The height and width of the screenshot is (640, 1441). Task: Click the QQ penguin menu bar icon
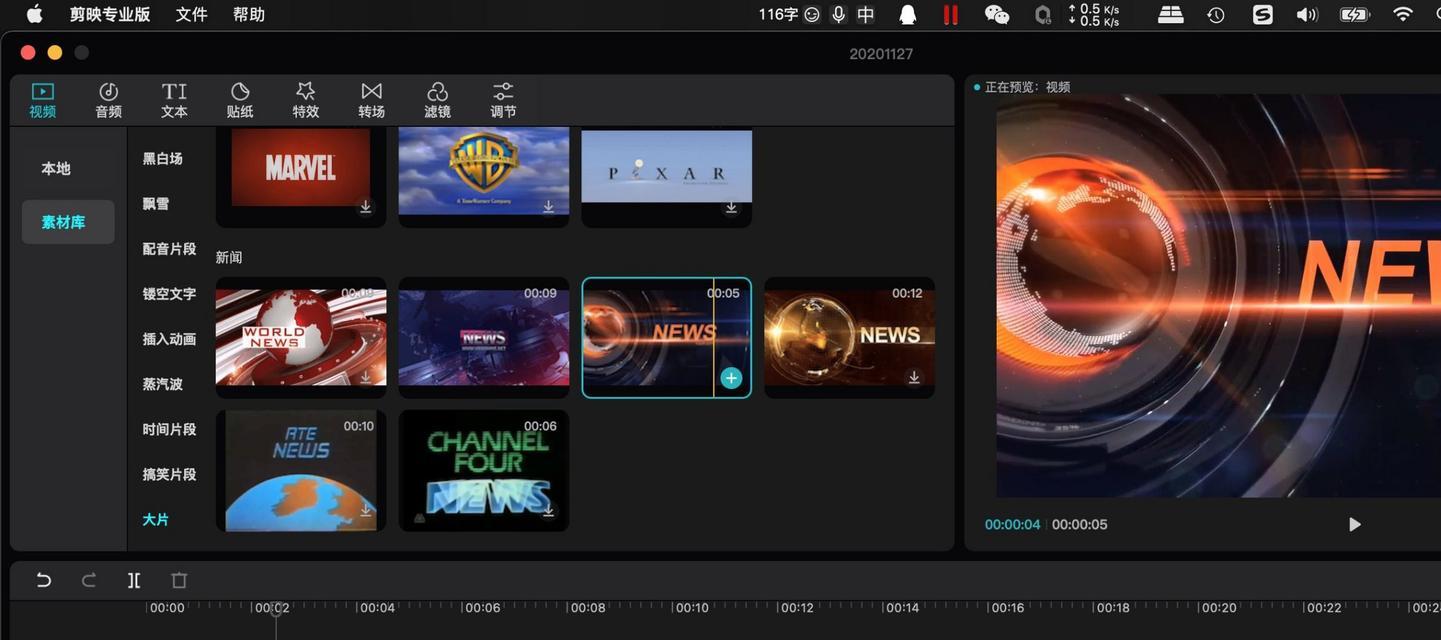pyautogui.click(x=908, y=14)
